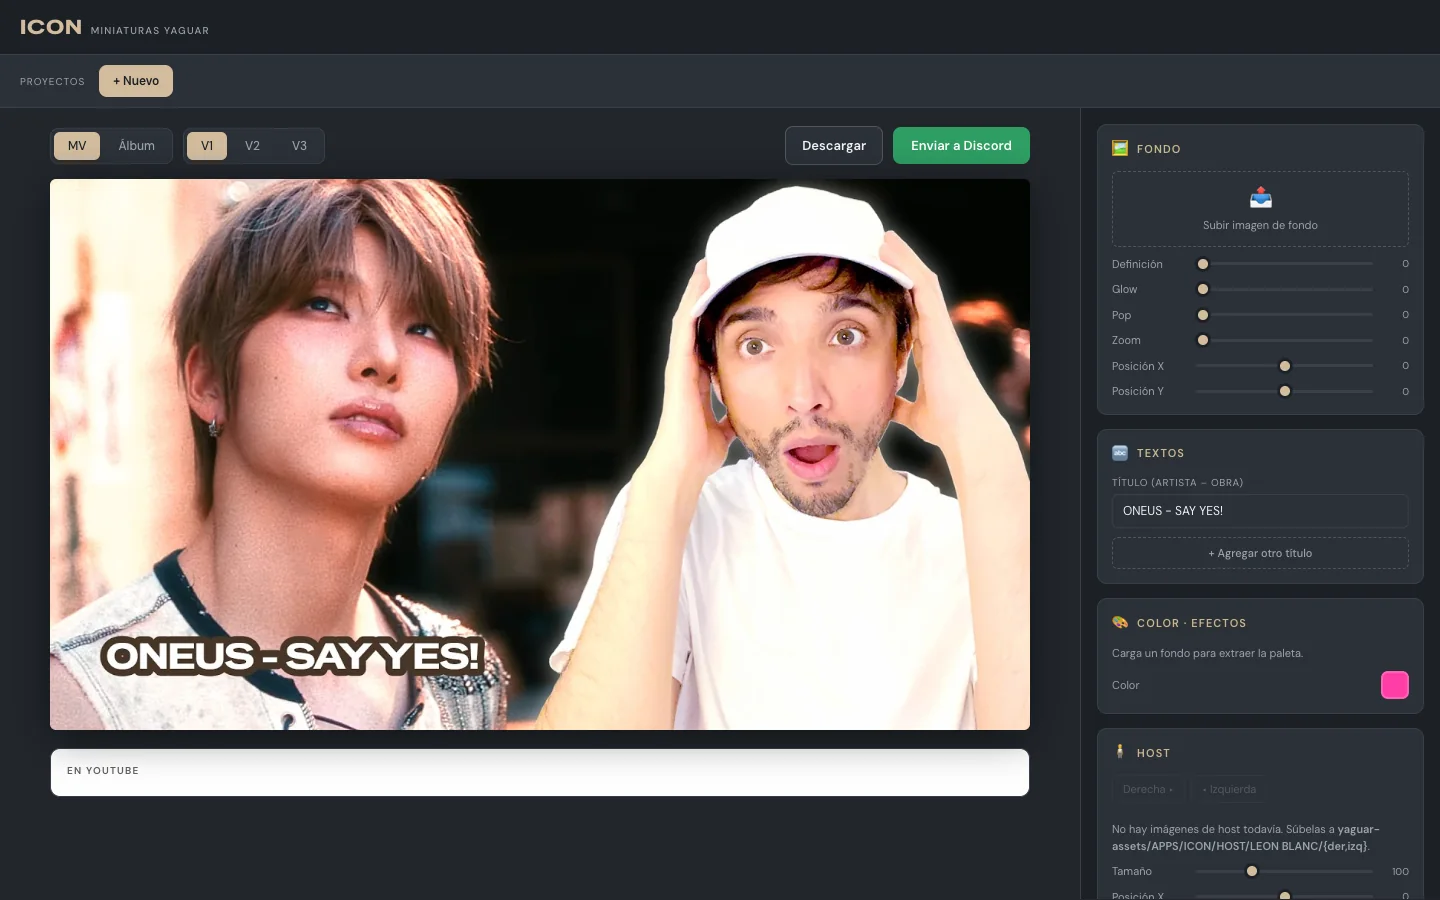Image resolution: width=1440 pixels, height=900 pixels.
Task: Click the MINIATURAS YAGUAR subtitle
Action: [x=150, y=31]
